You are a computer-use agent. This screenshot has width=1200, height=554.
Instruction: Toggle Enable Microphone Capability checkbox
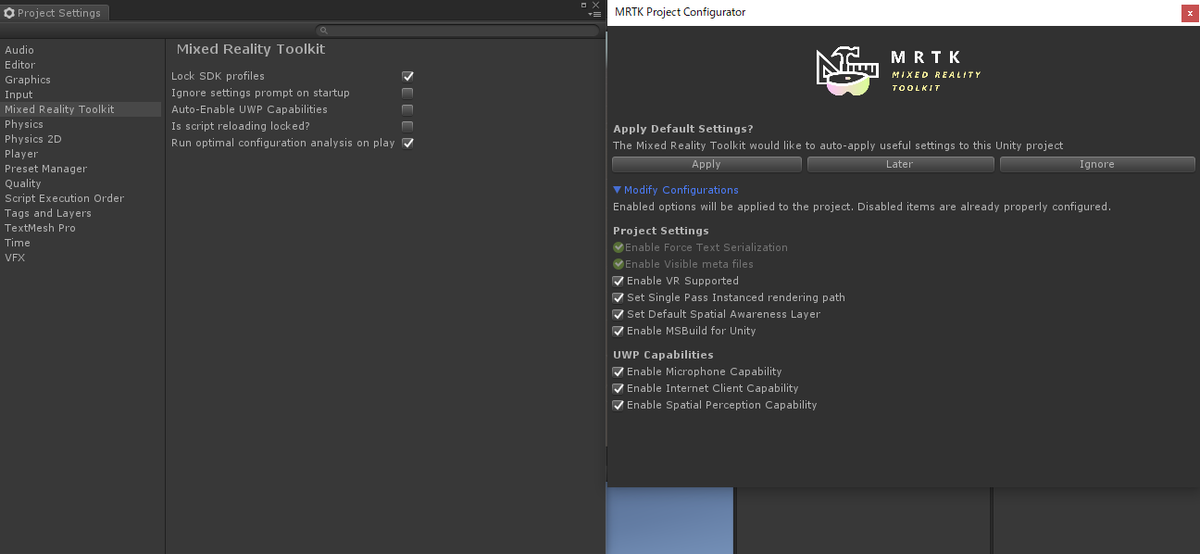point(619,372)
